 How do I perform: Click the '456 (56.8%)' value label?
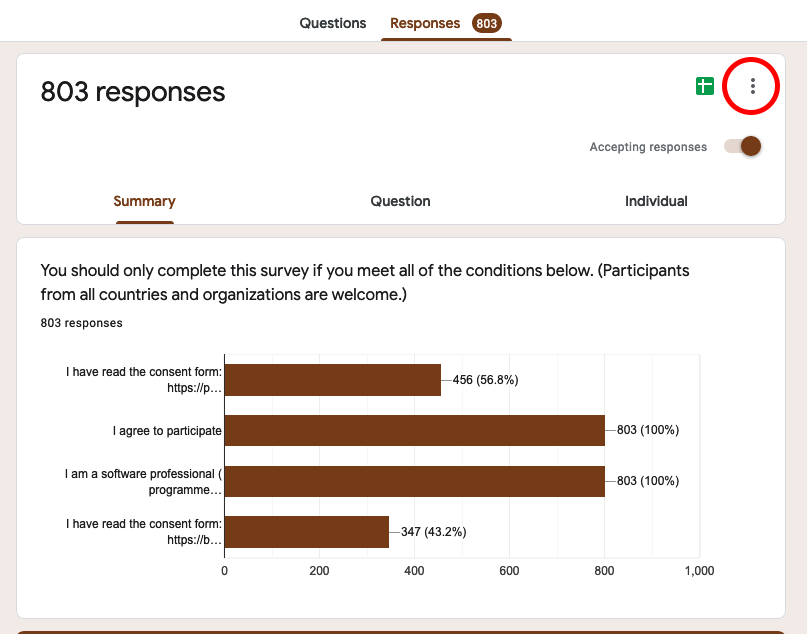point(485,380)
